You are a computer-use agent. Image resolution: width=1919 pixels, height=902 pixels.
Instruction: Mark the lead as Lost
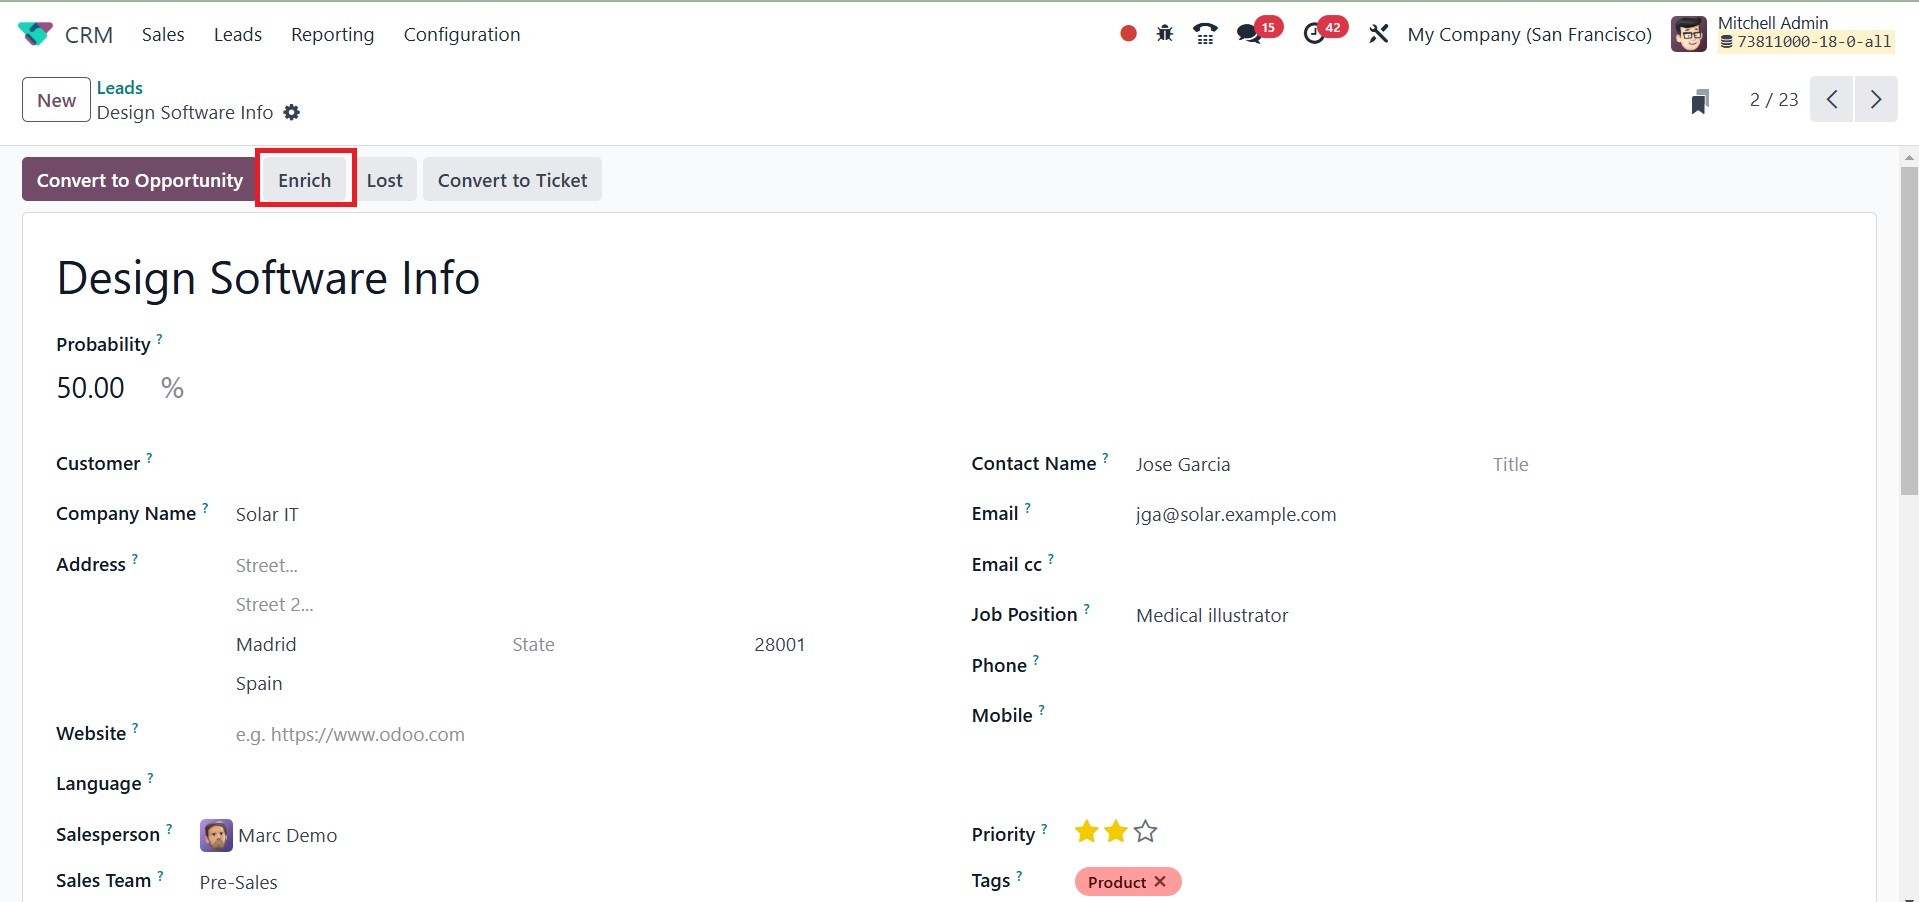(385, 180)
